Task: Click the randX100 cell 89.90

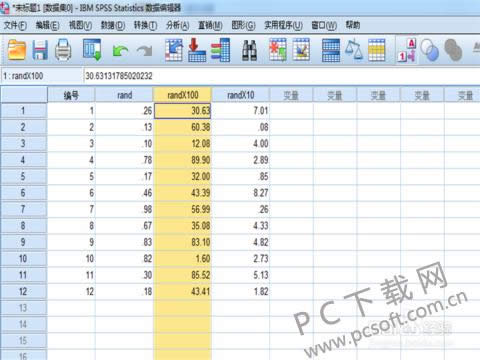Action: pos(182,160)
